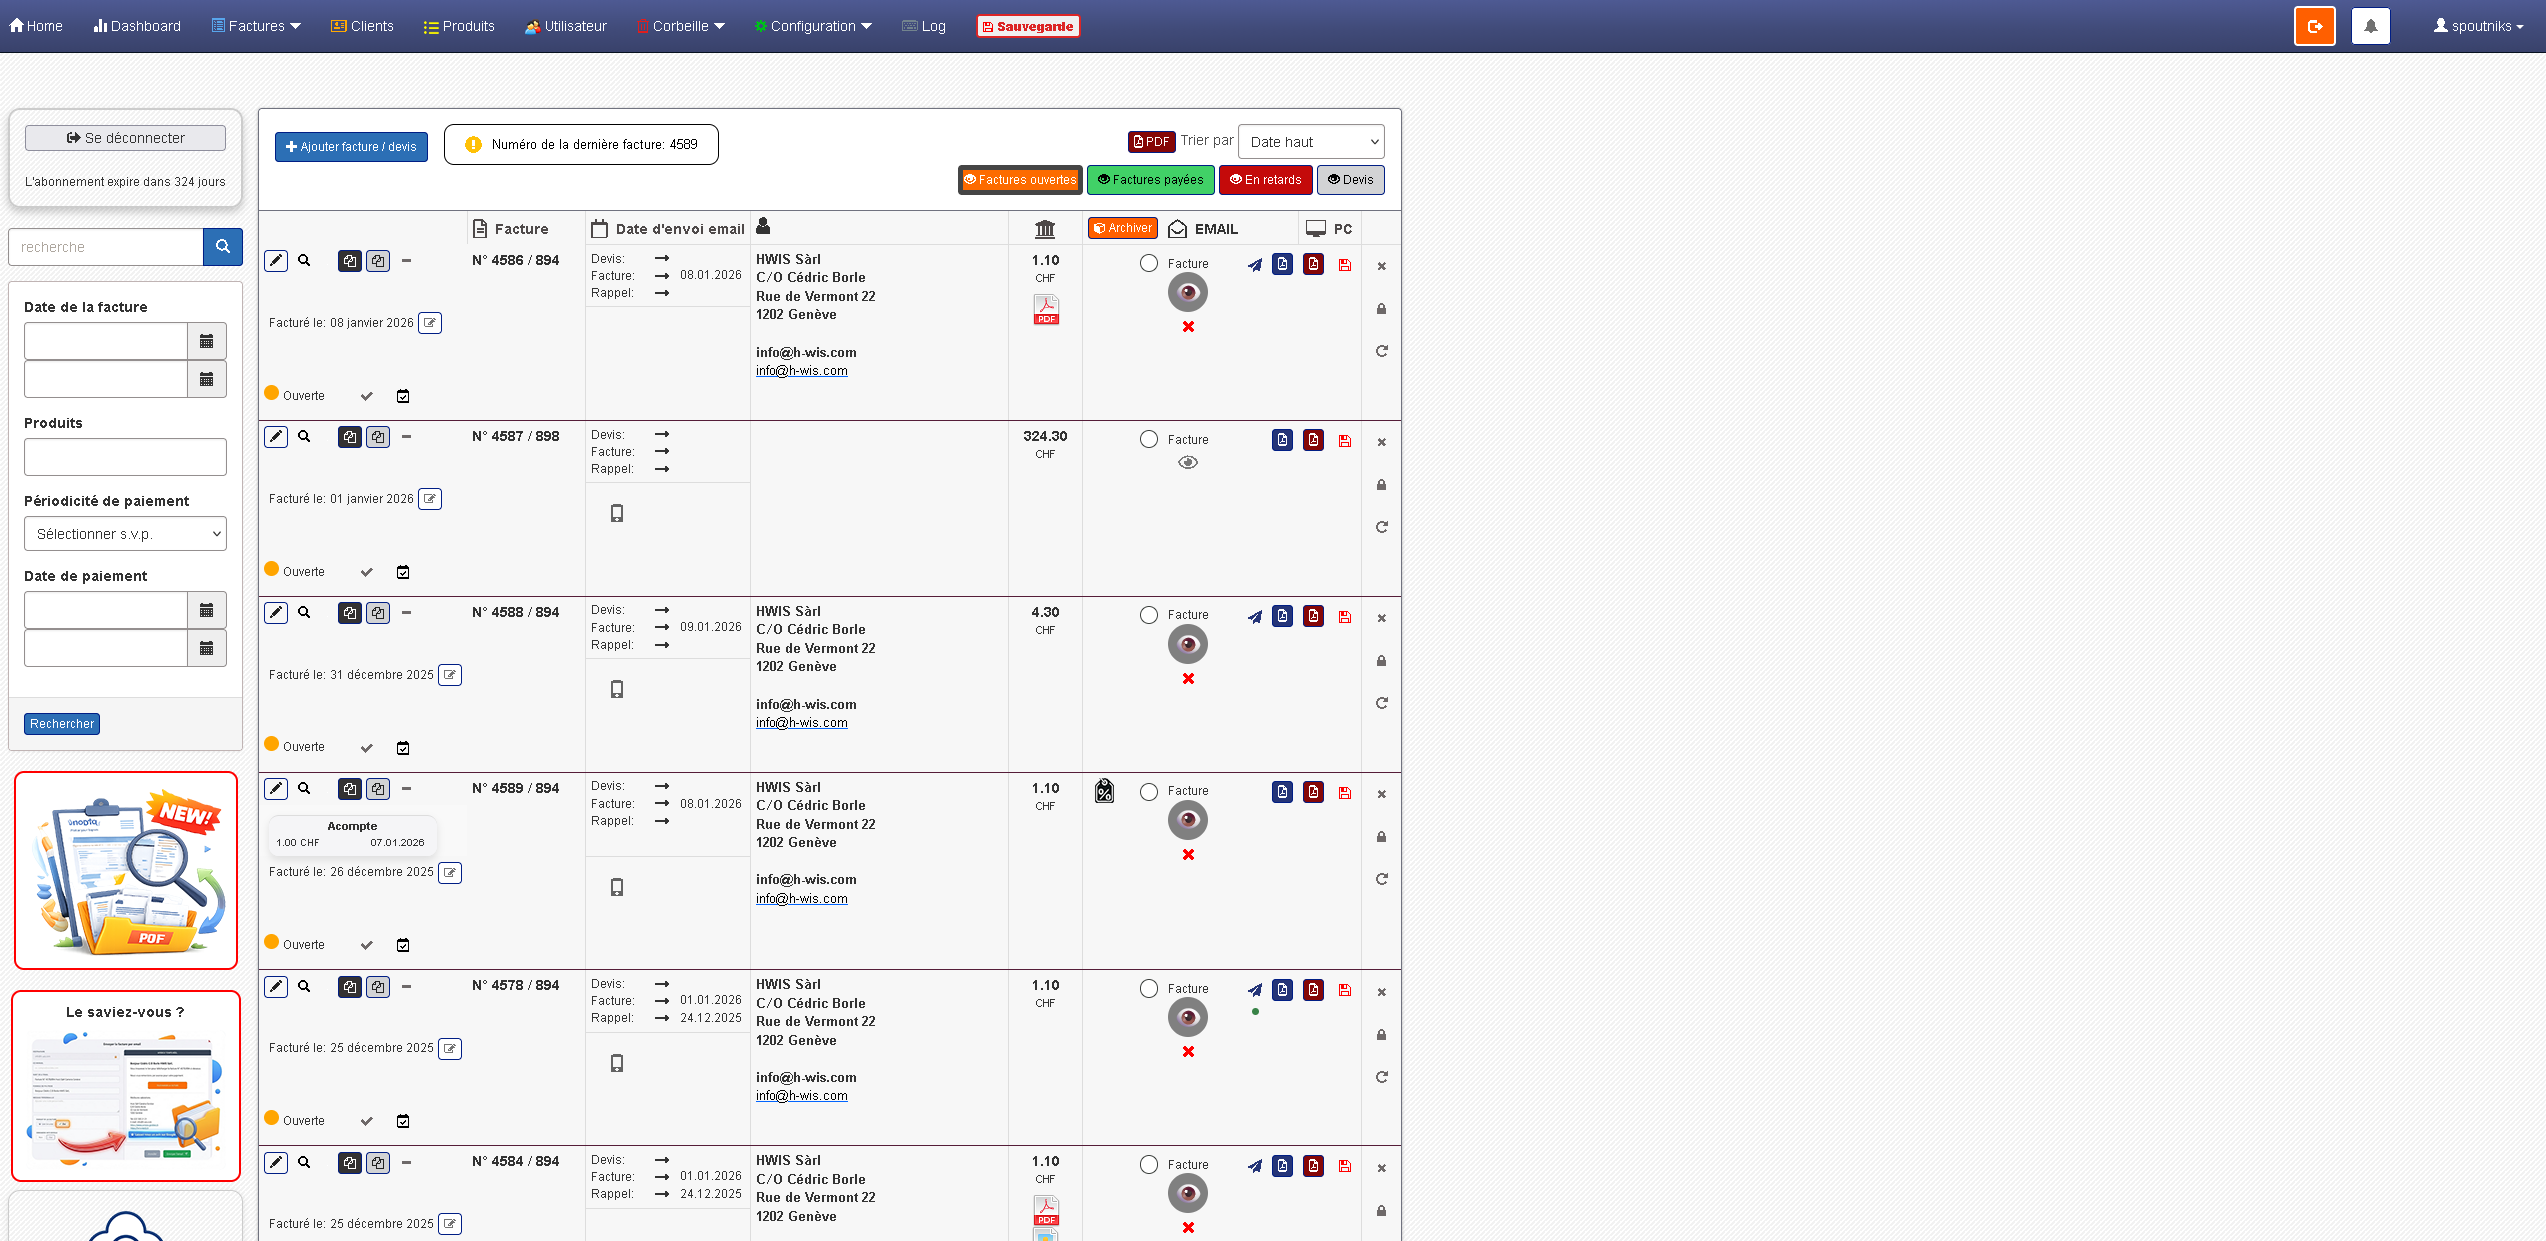
Task: Click the green Factures payées filter button
Action: (x=1150, y=180)
